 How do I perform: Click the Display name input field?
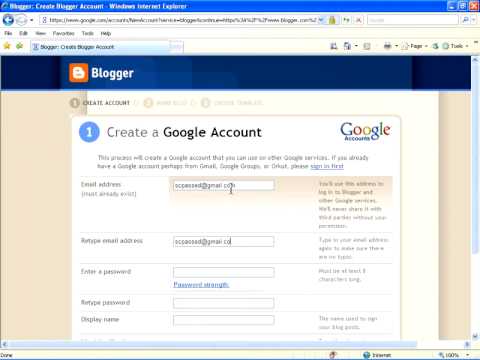click(224, 320)
